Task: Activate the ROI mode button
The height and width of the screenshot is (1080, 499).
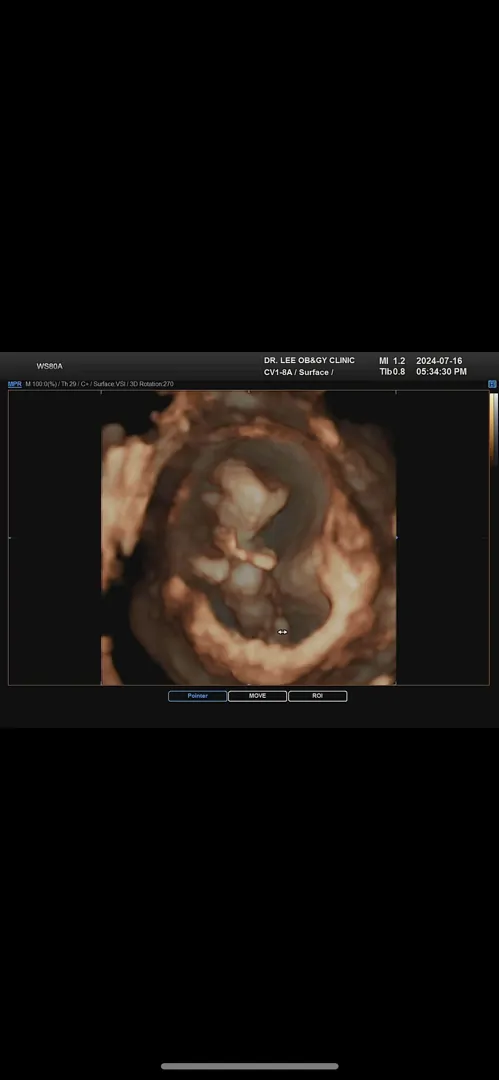Action: point(317,696)
